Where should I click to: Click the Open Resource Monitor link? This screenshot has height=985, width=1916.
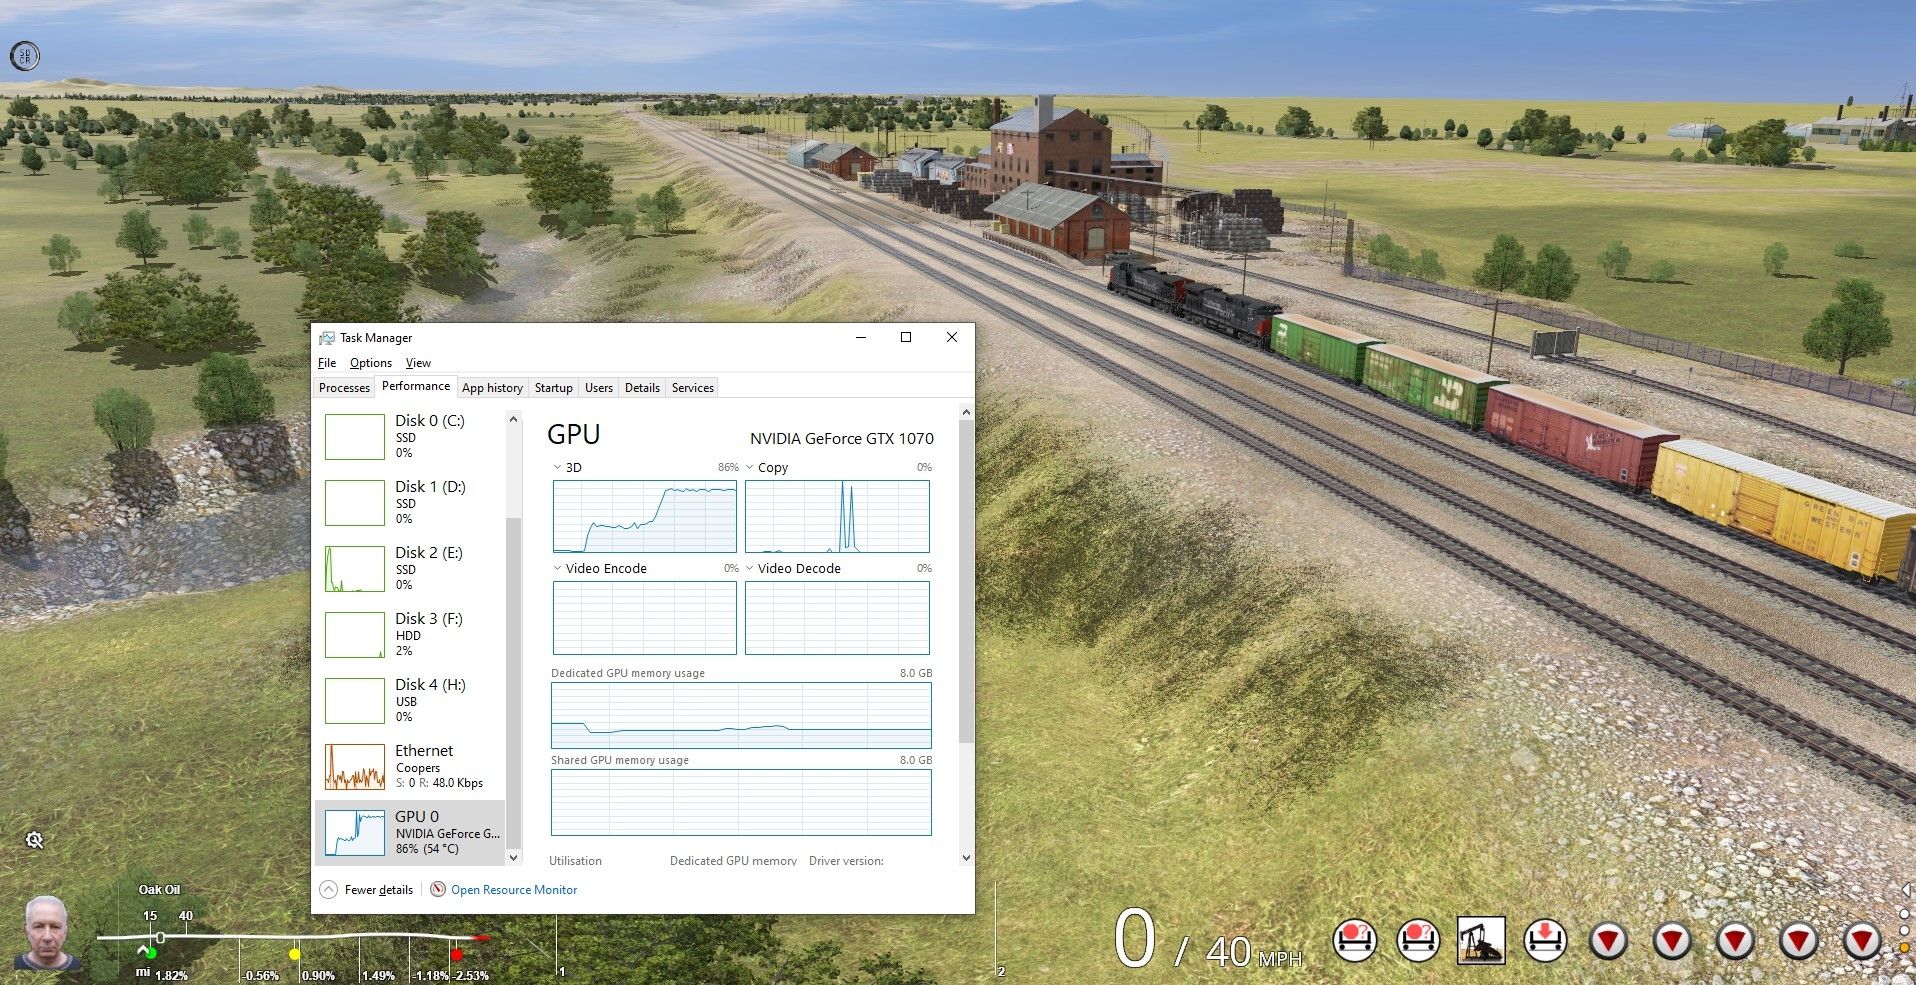[514, 889]
